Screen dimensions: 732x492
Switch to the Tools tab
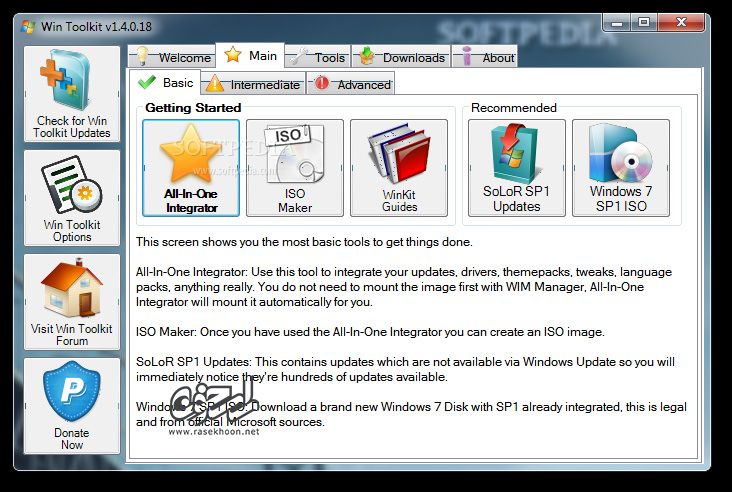tap(317, 56)
